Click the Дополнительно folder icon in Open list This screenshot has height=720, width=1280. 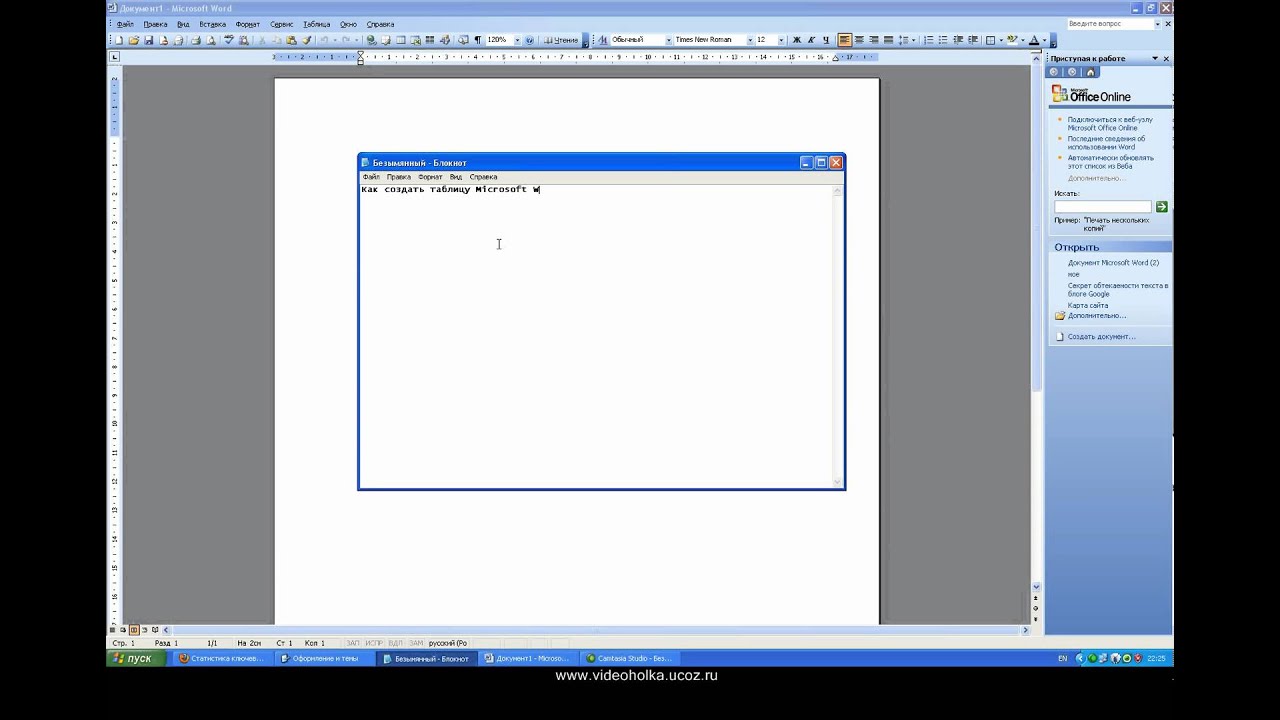click(x=1060, y=316)
